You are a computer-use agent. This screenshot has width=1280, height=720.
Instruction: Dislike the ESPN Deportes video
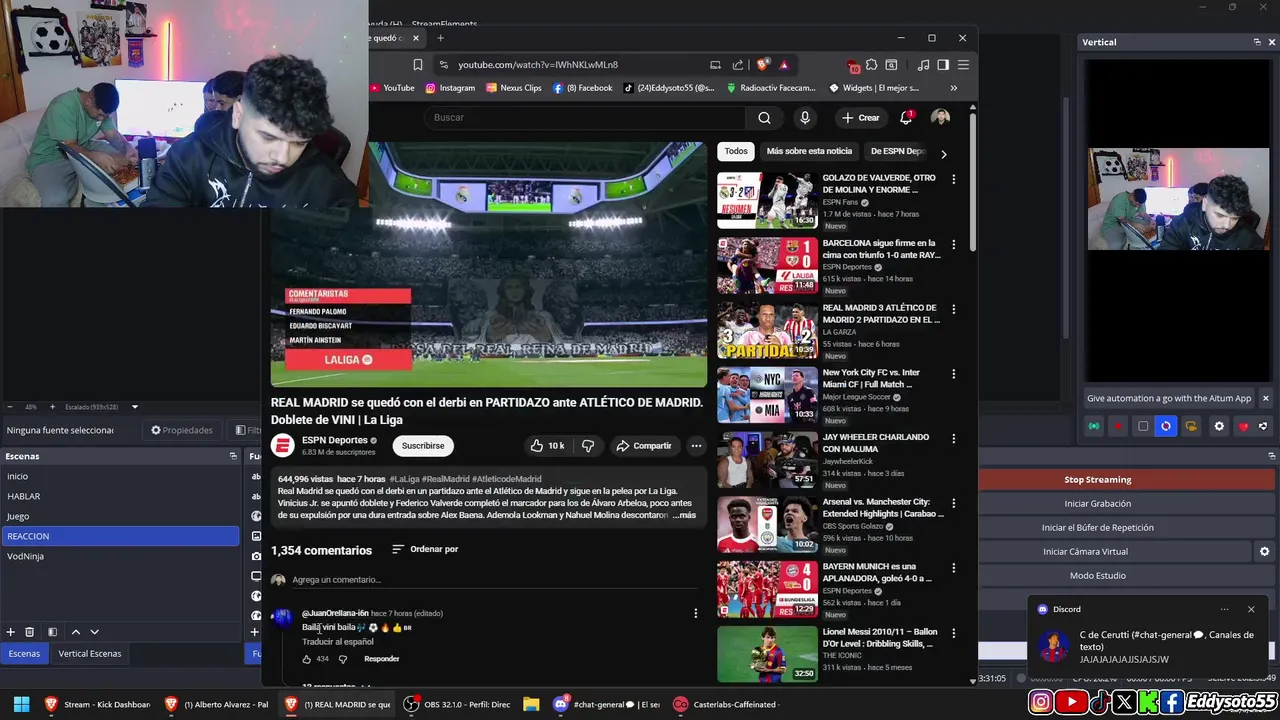point(588,446)
